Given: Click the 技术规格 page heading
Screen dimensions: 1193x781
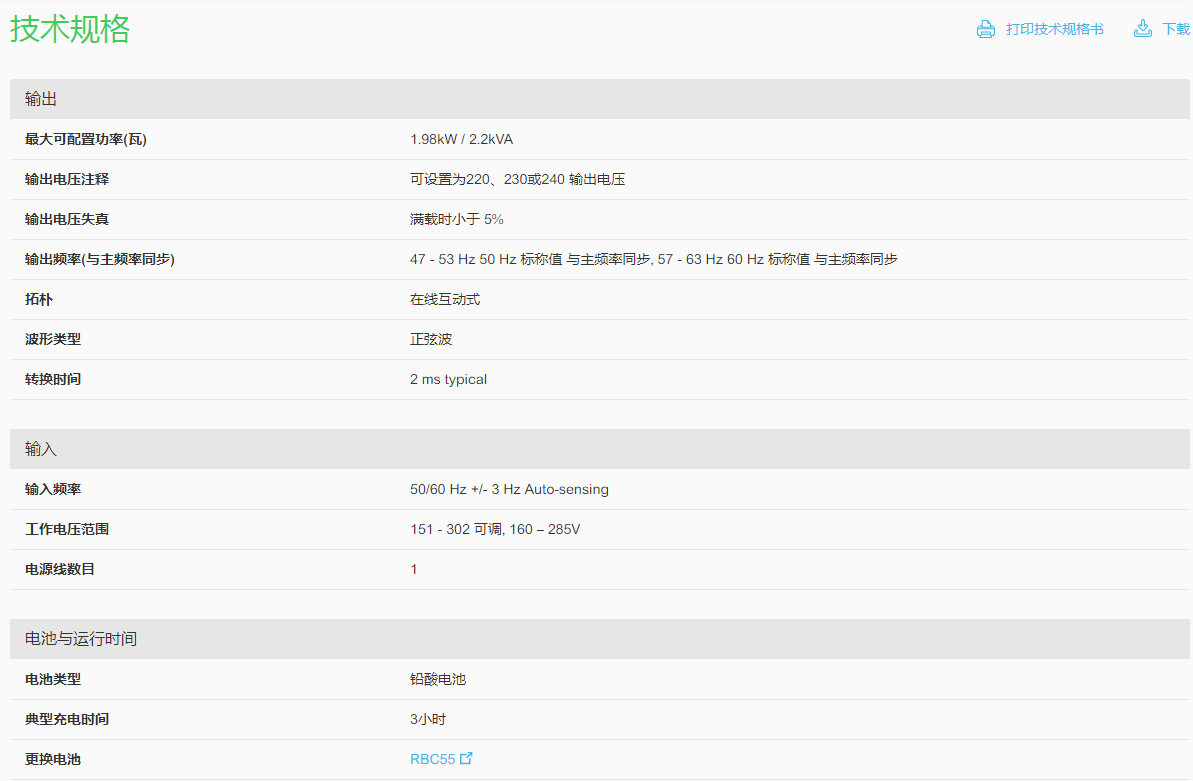Looking at the screenshot, I should [x=70, y=29].
